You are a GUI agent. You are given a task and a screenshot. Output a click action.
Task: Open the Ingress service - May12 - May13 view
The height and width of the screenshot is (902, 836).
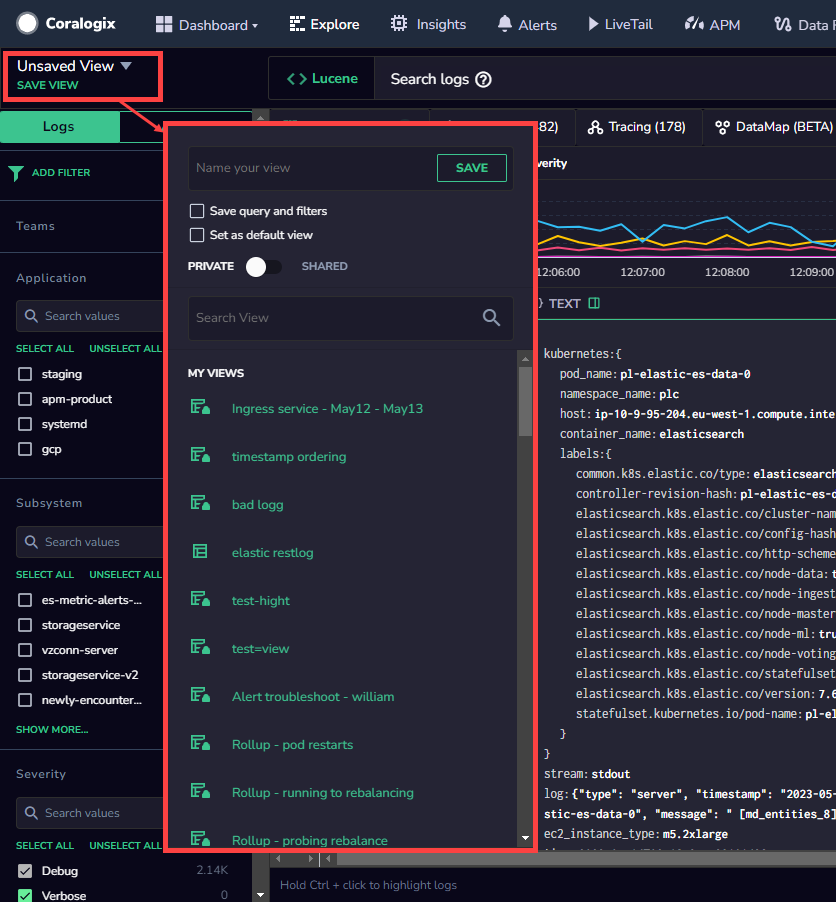coord(327,408)
